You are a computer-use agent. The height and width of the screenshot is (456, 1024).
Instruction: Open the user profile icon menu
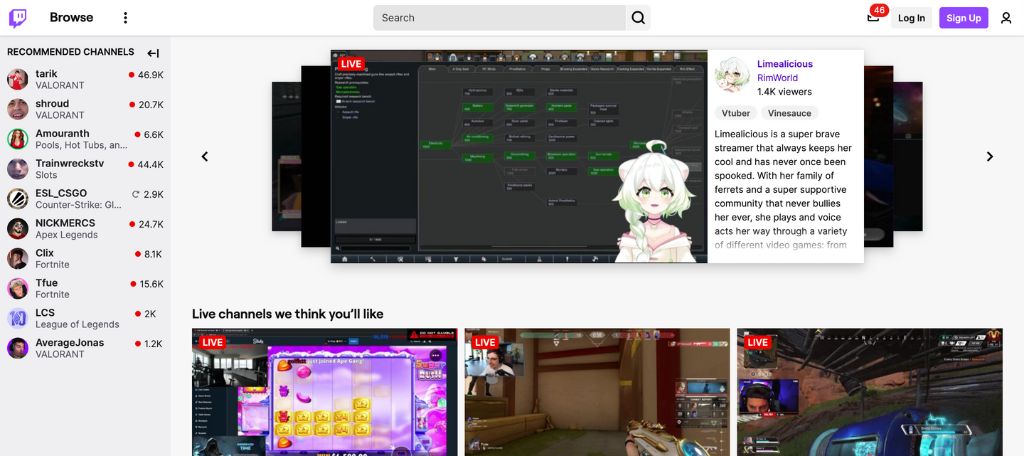pos(1006,18)
